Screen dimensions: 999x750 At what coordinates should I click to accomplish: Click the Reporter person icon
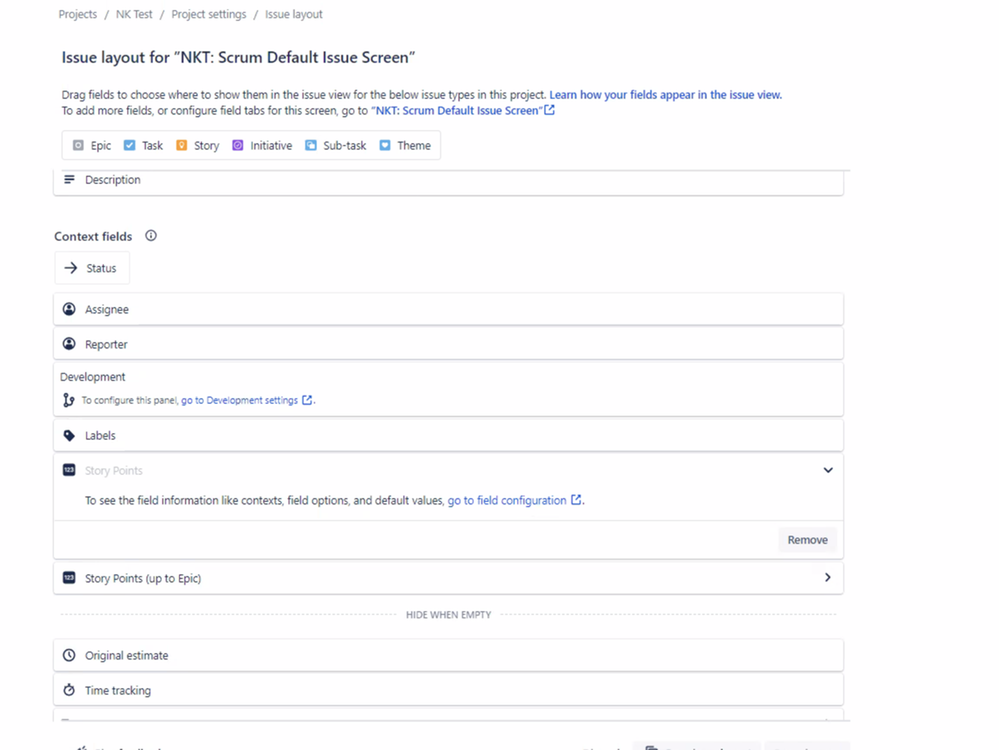(69, 344)
